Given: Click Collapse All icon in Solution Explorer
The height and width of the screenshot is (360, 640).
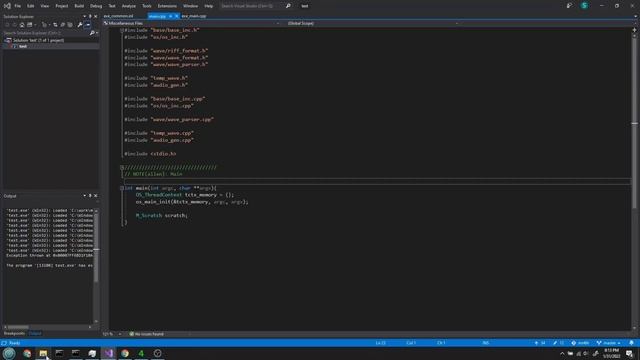Looking at the screenshot, I should (70, 25).
